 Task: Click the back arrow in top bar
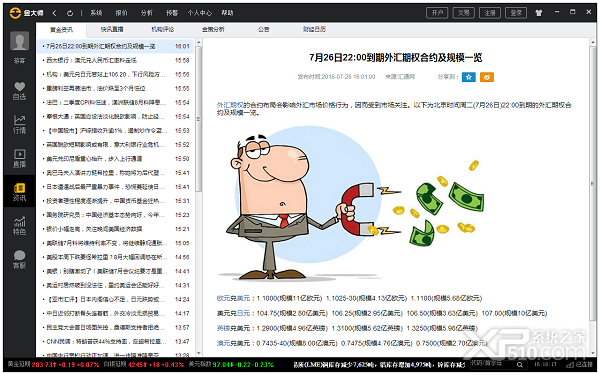pyautogui.click(x=54, y=13)
